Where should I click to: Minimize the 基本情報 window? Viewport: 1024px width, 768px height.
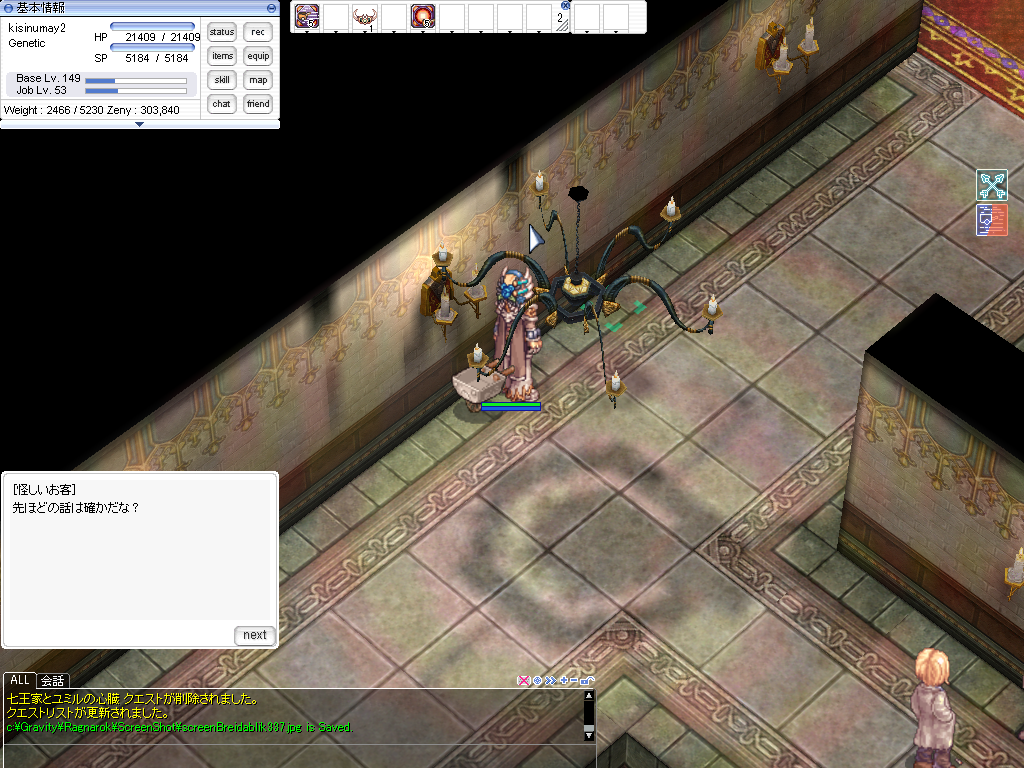(x=271, y=8)
